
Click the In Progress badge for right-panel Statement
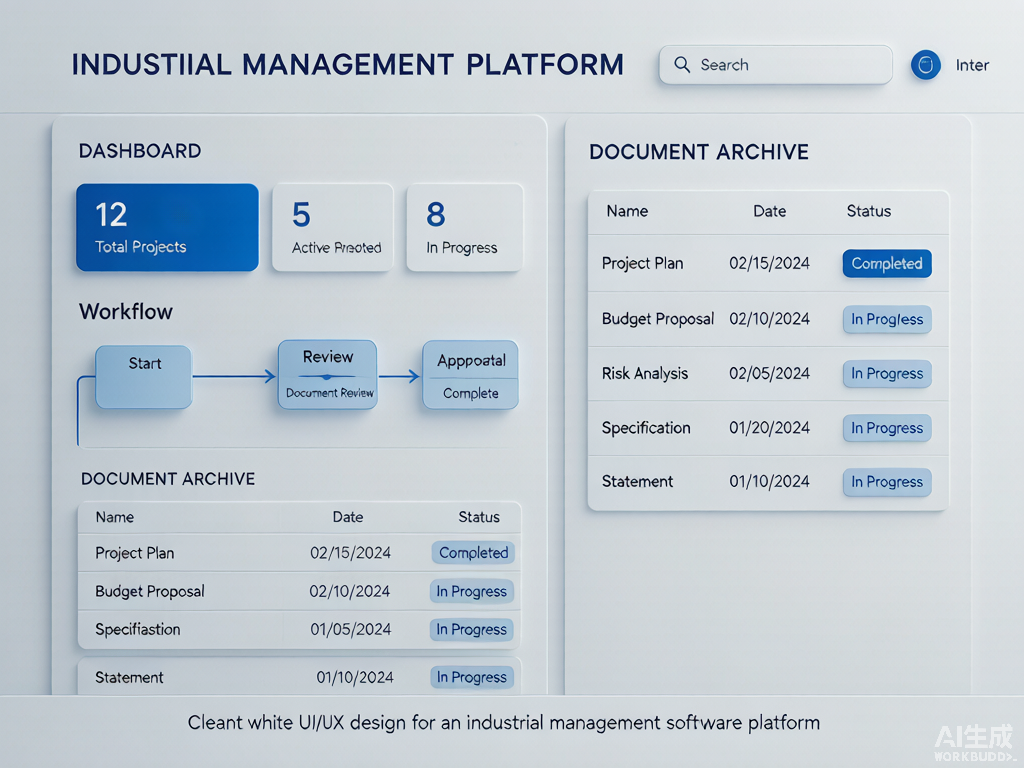pos(887,482)
